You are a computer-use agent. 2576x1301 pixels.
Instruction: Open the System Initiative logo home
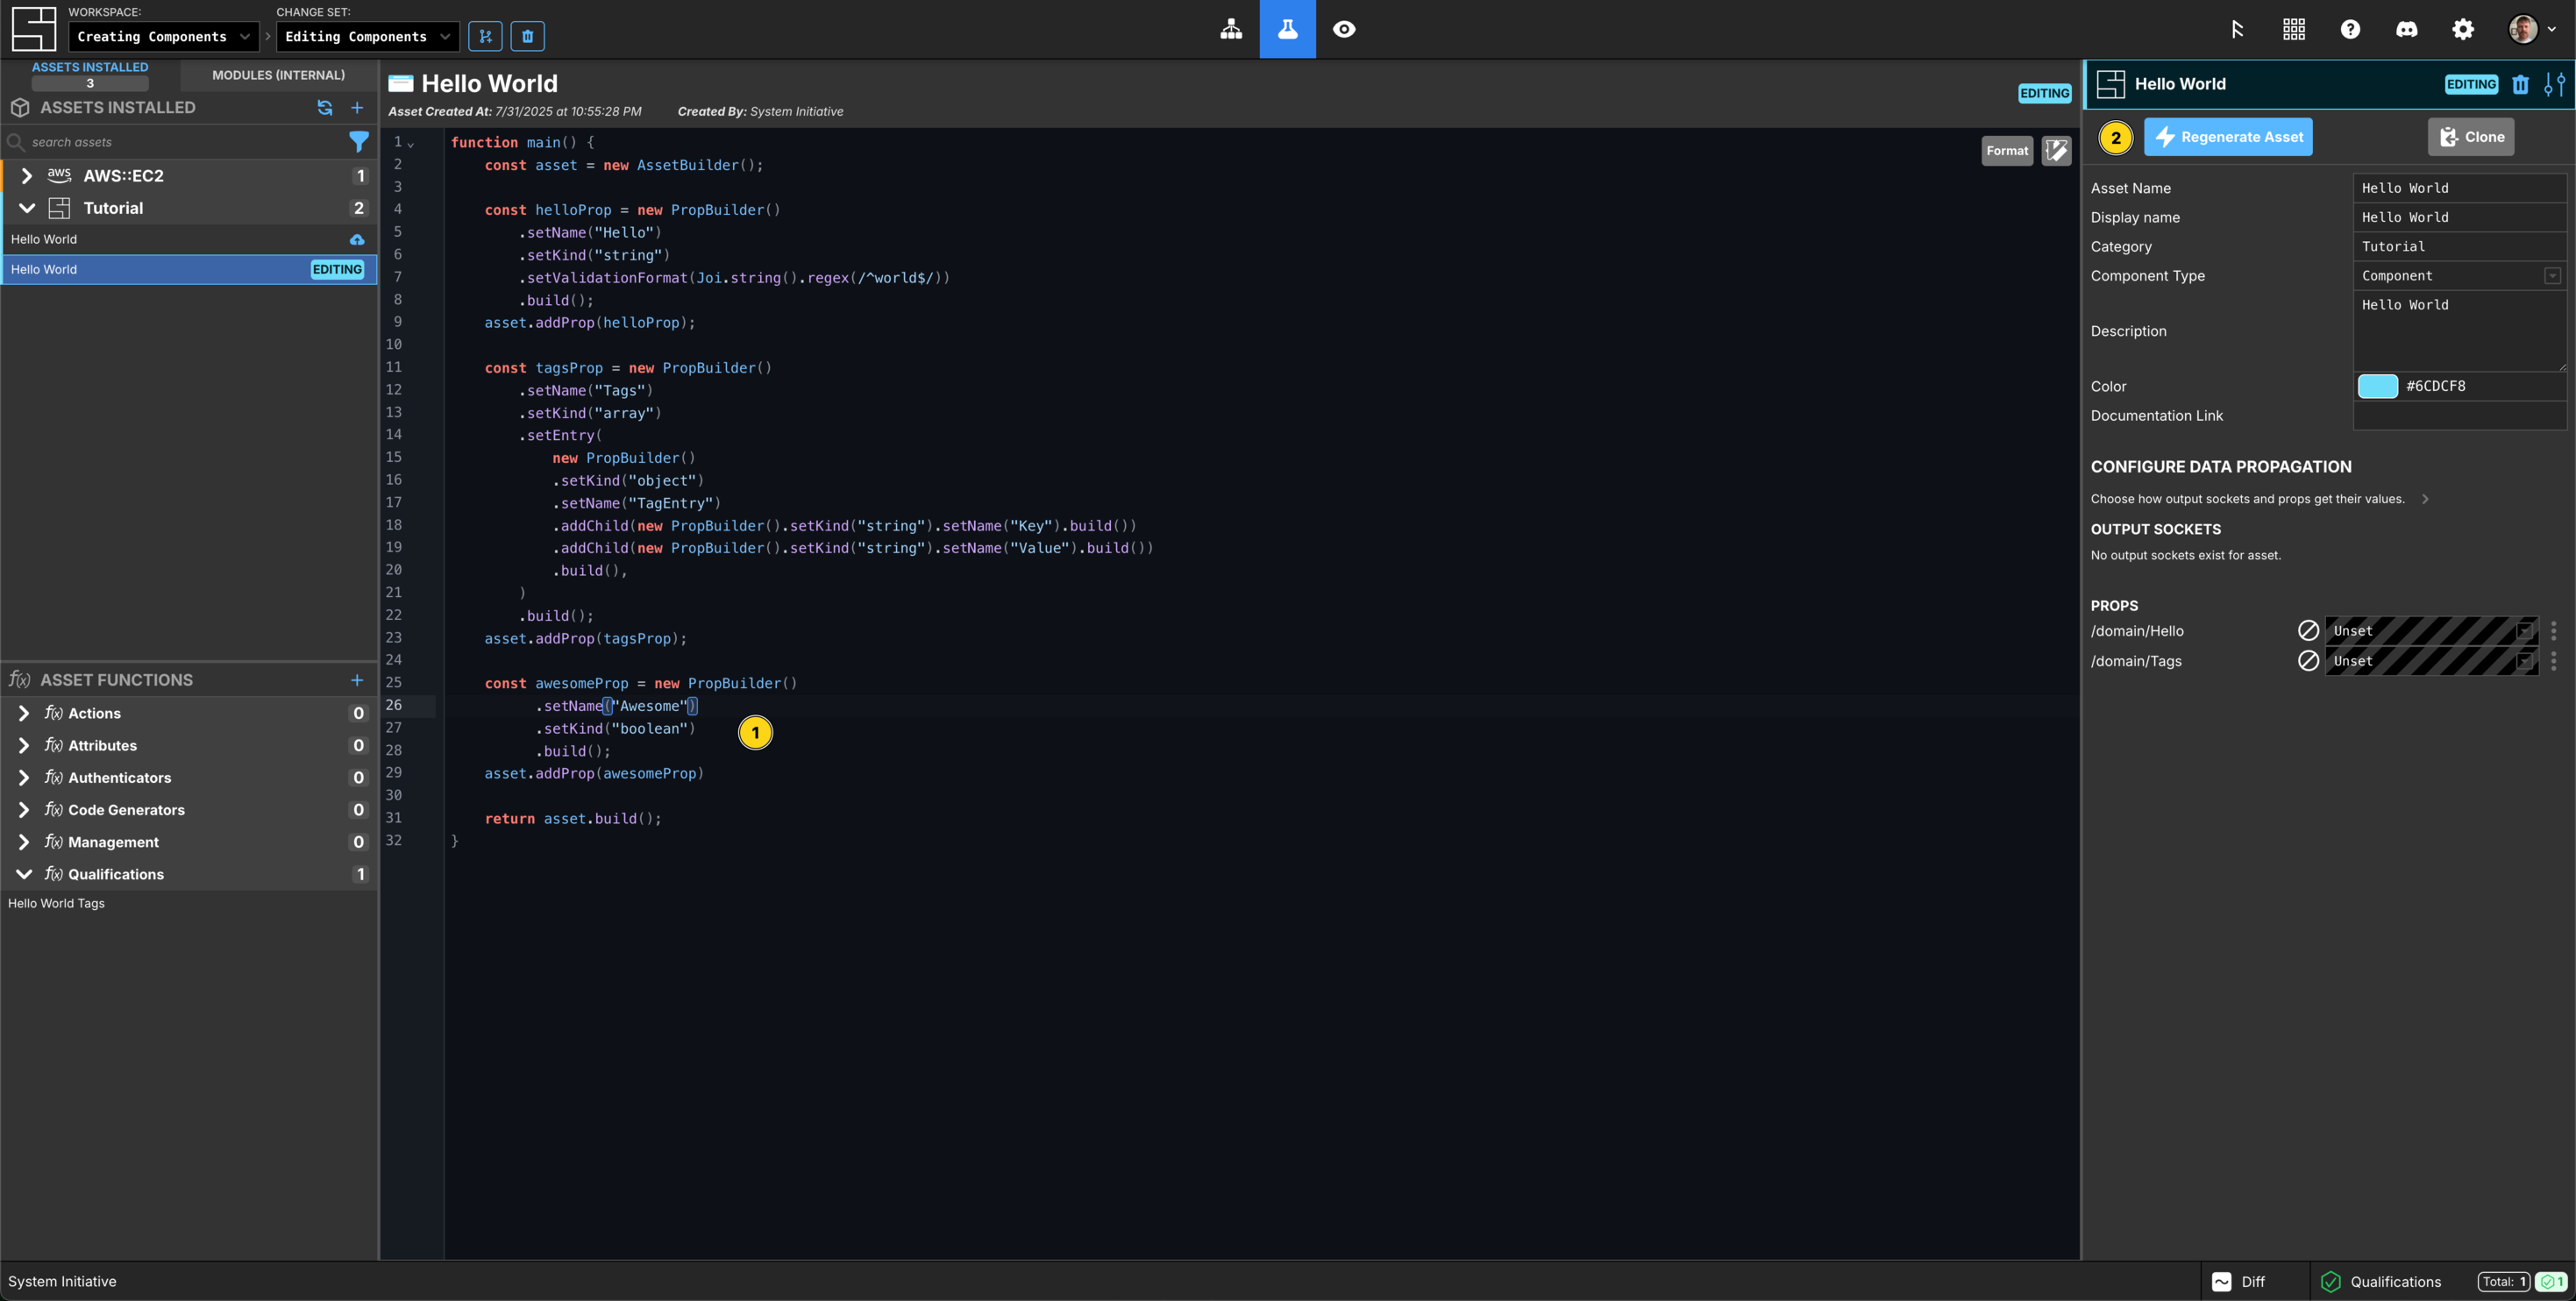33,29
